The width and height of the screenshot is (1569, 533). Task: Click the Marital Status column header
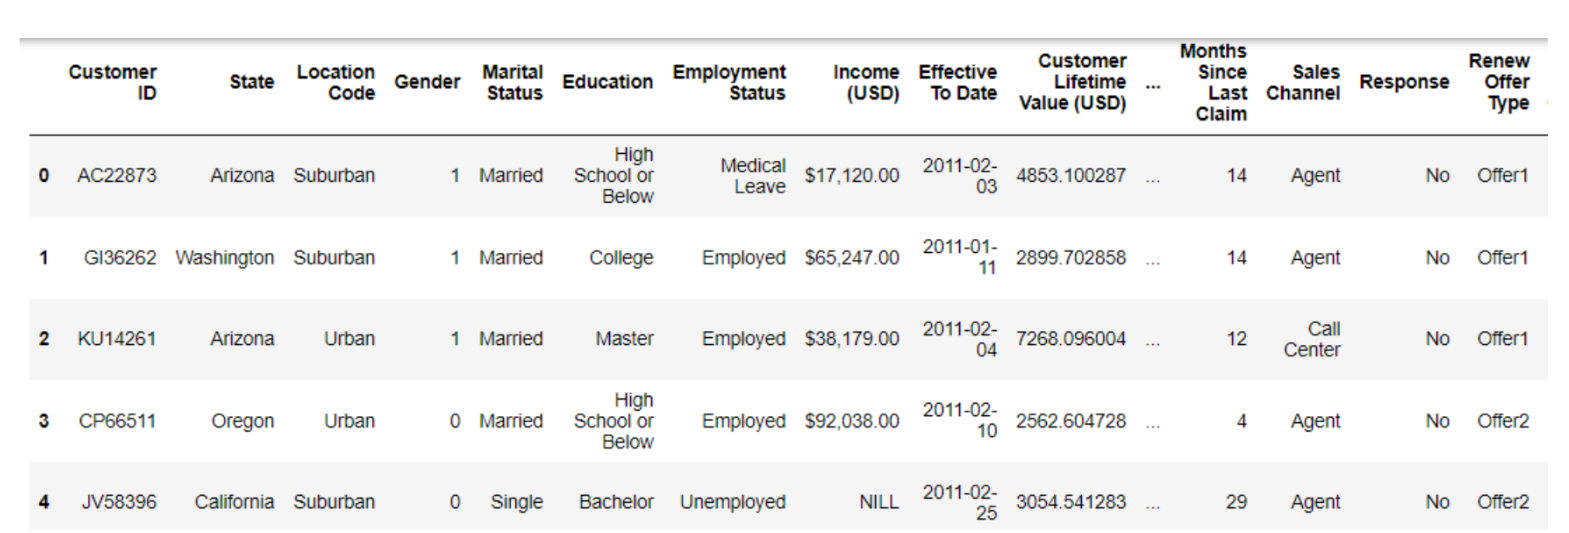(512, 82)
